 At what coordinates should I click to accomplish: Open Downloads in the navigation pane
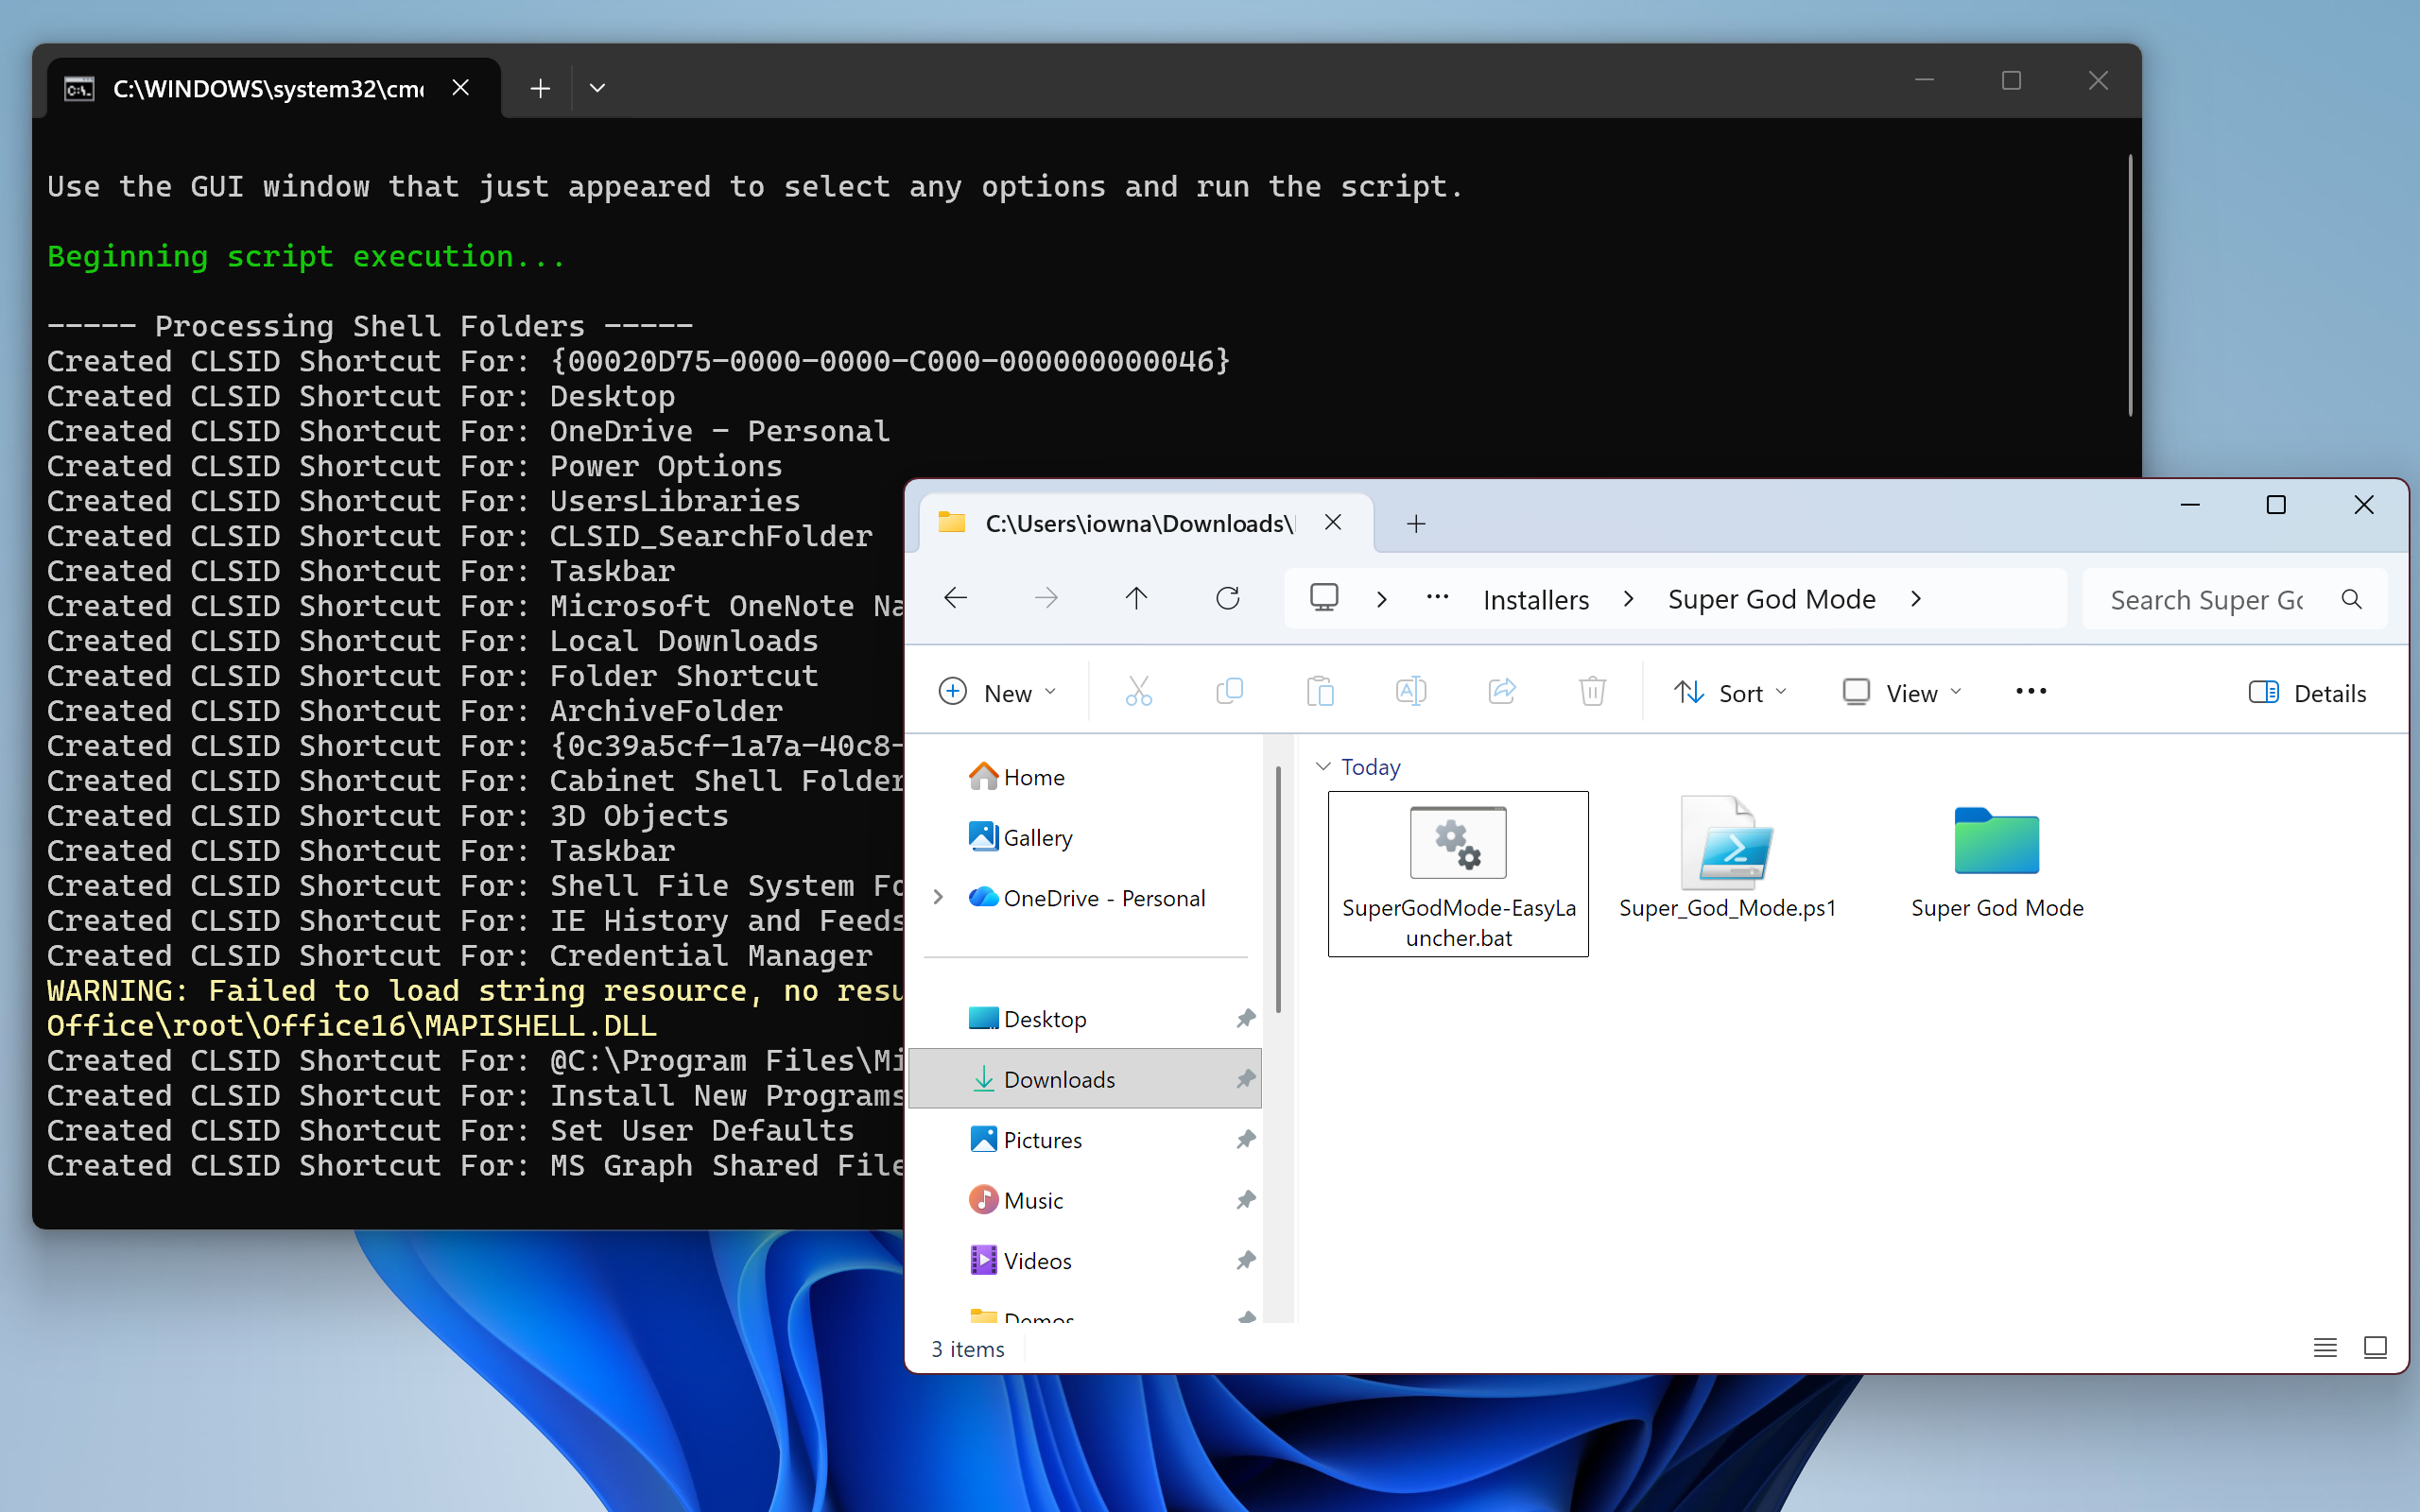coord(1085,1079)
